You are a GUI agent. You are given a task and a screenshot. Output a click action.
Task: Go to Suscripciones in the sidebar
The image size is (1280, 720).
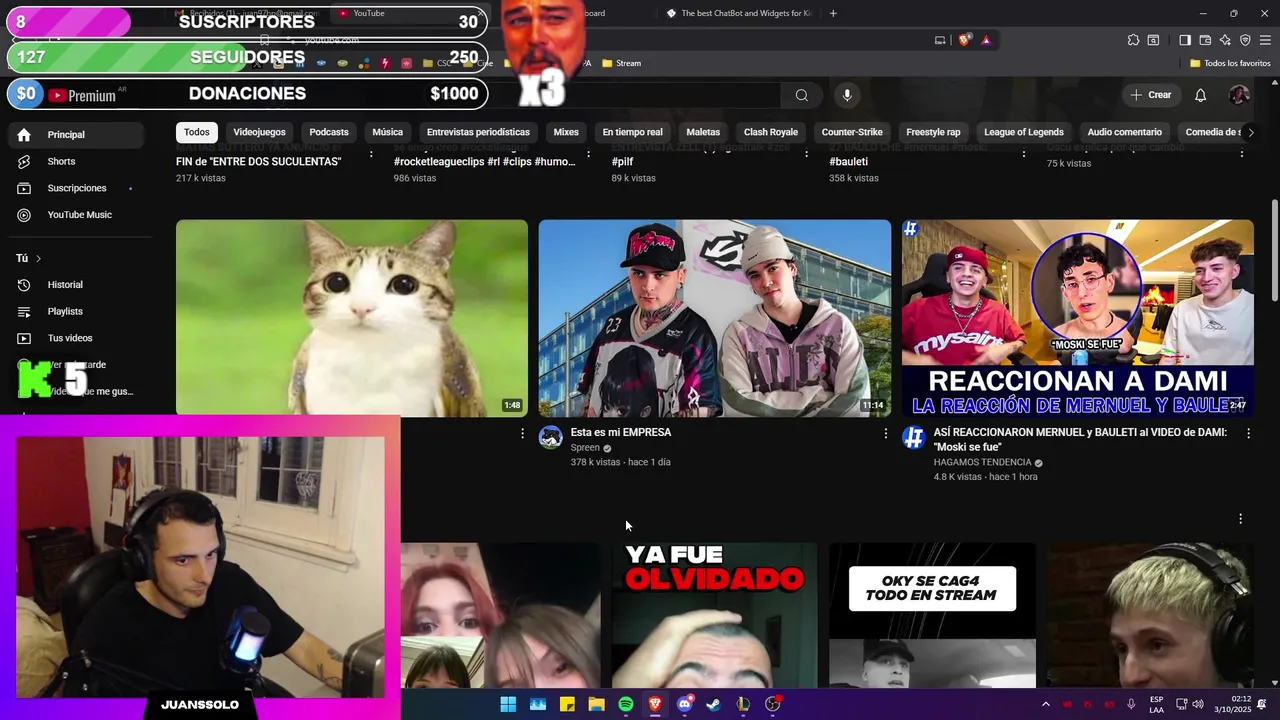(75, 188)
